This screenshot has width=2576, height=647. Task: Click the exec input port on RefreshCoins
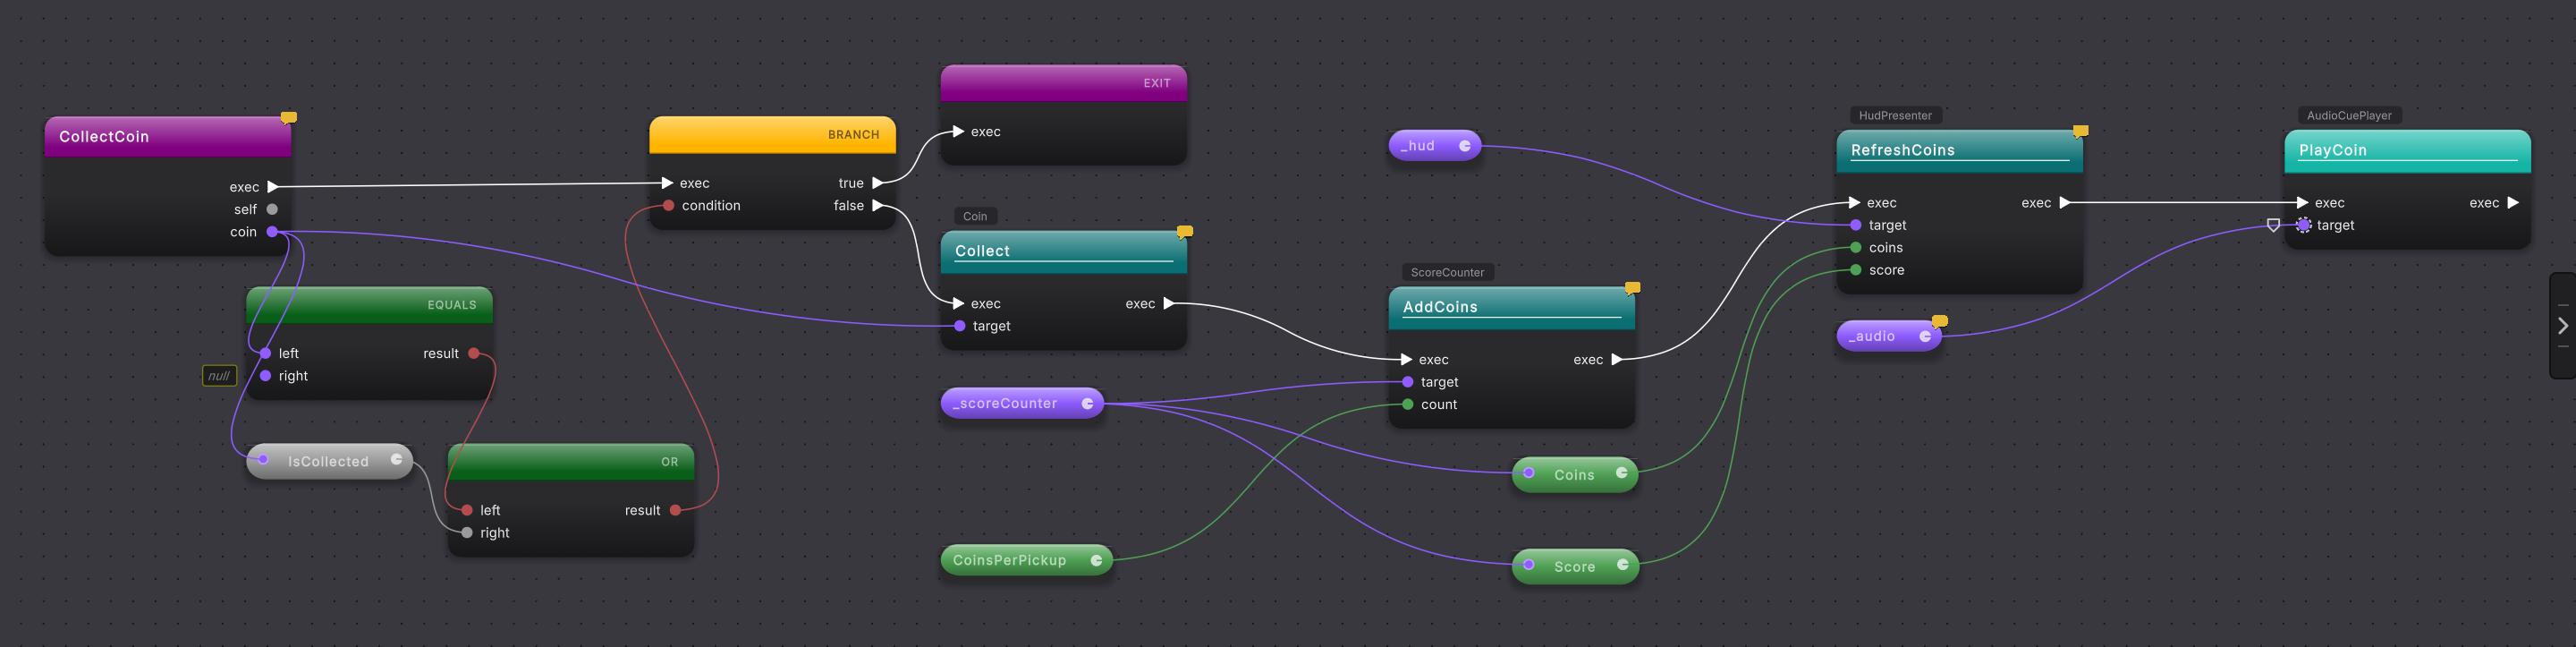[x=1854, y=203]
